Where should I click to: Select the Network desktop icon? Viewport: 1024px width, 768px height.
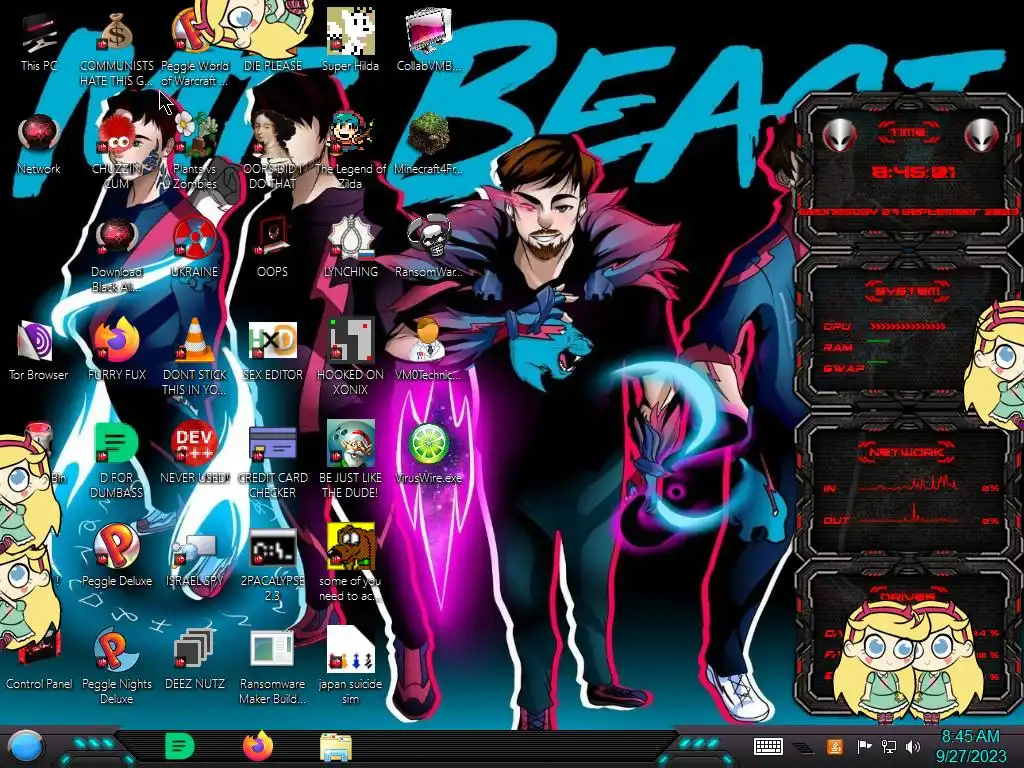point(39,144)
